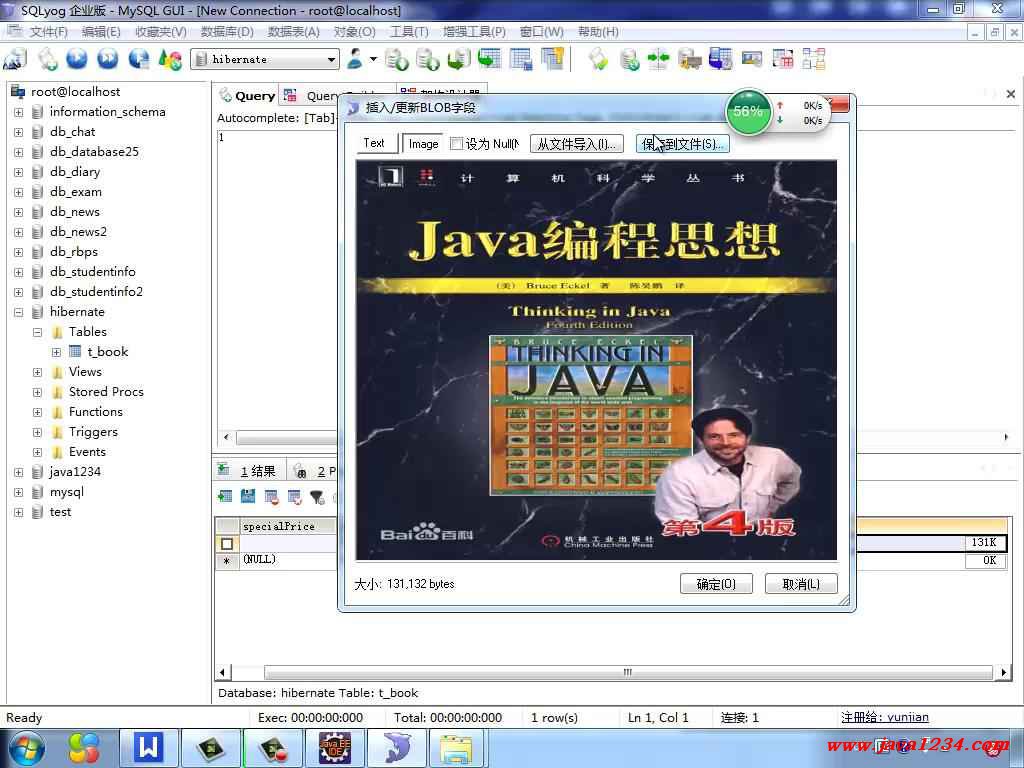Expand the java1234 database node
The height and width of the screenshot is (768, 1024).
[18, 472]
